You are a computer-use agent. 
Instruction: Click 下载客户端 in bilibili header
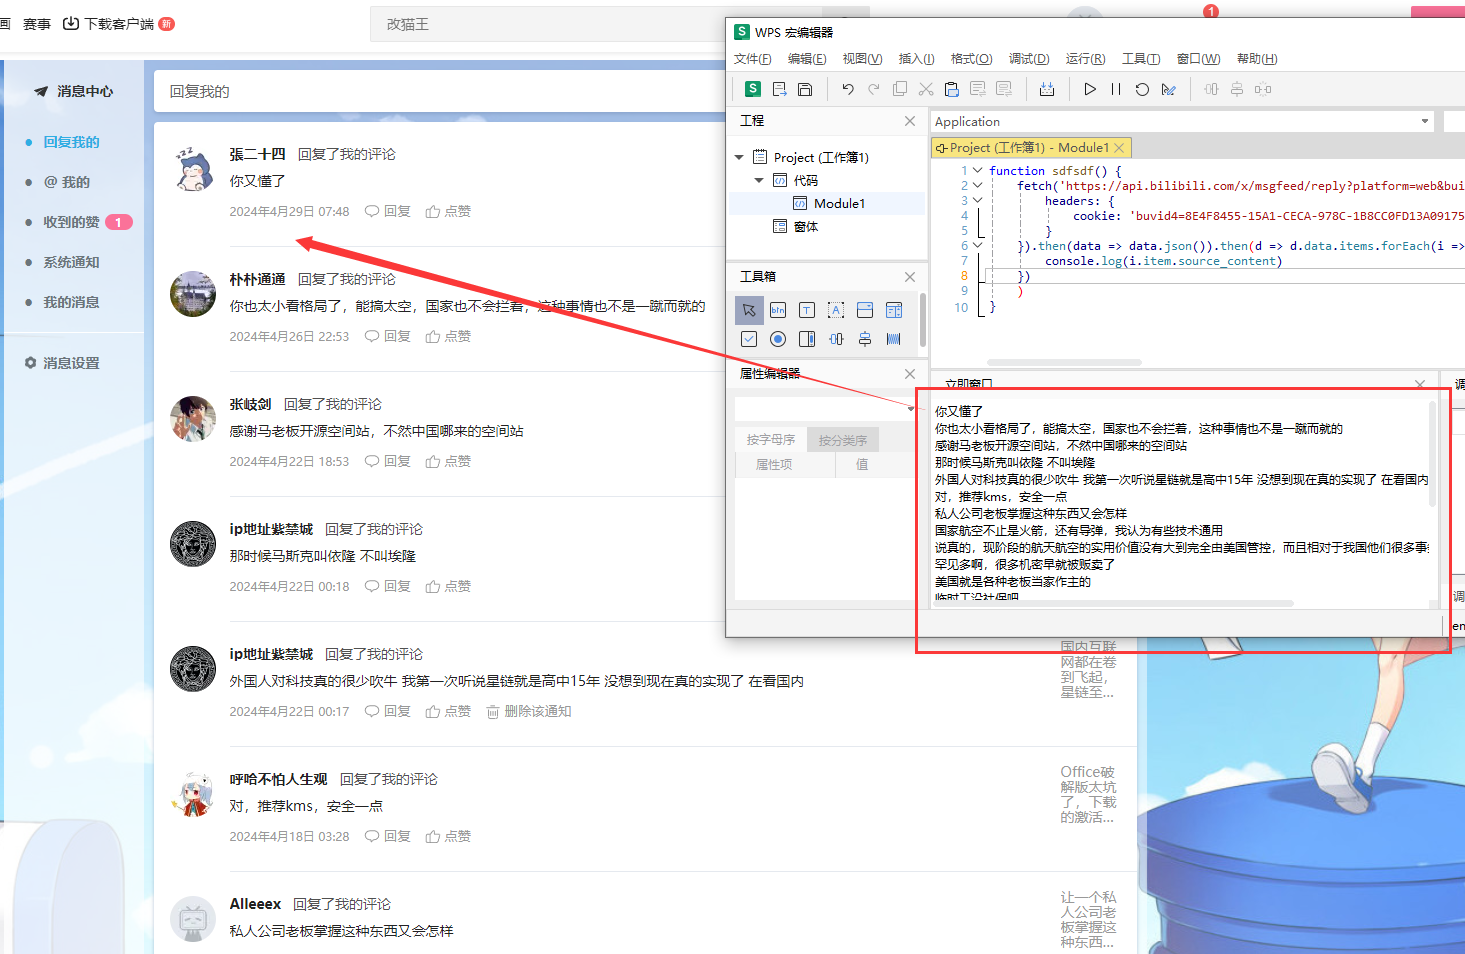108,24
